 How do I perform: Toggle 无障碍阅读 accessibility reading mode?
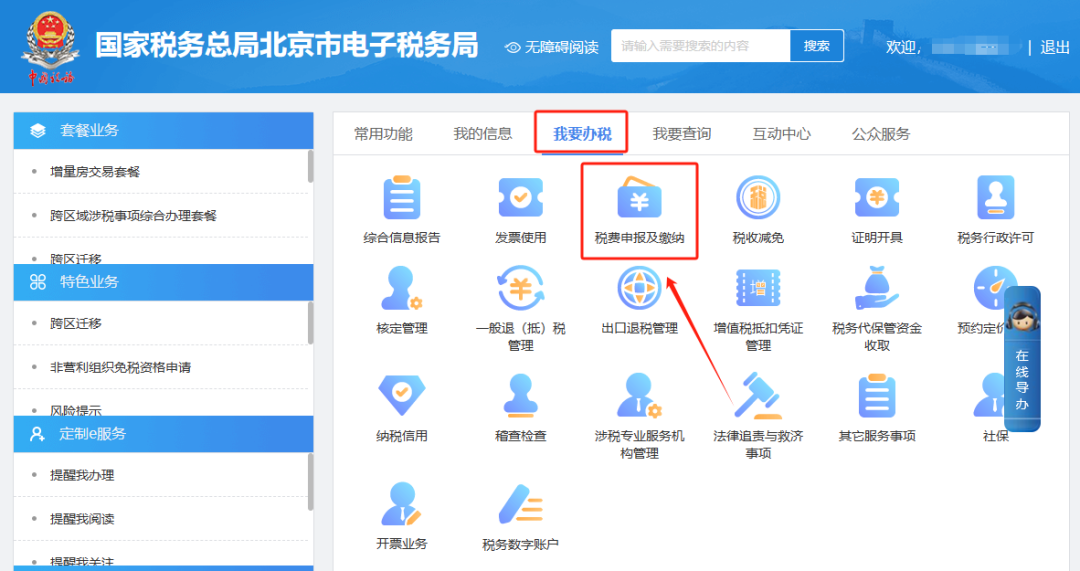pos(551,47)
